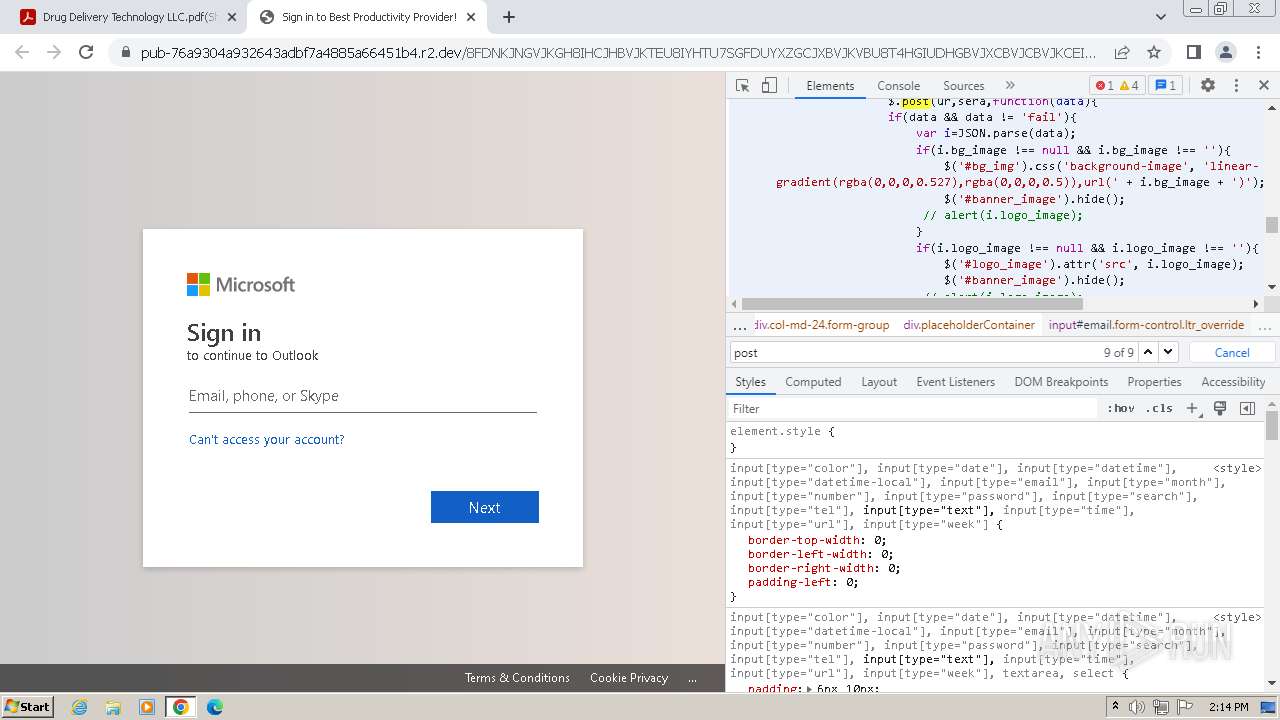Close the DevTools panel
This screenshot has height=720, width=1280.
pos(1264,86)
